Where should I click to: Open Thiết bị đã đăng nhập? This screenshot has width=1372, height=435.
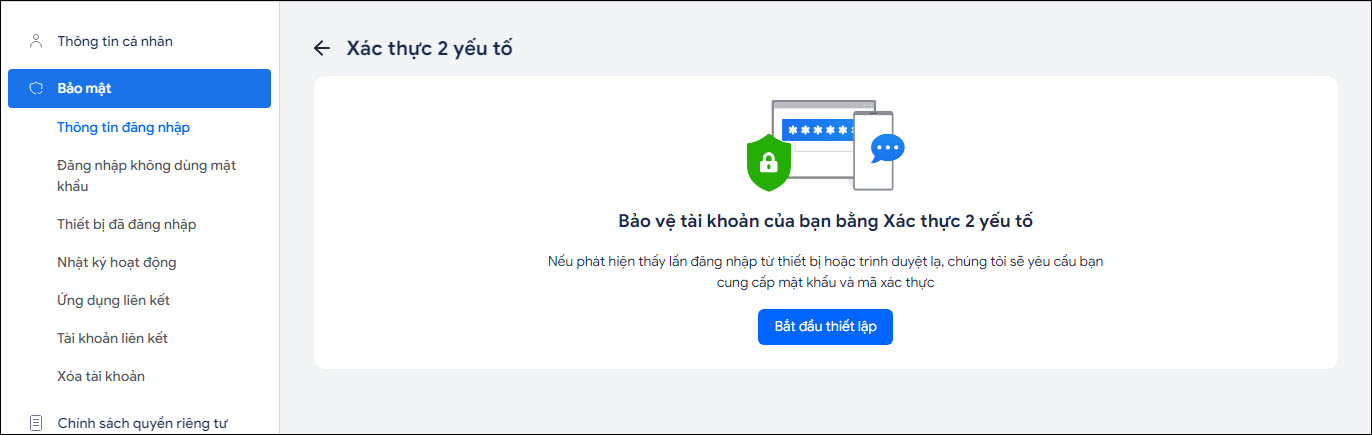tap(127, 224)
